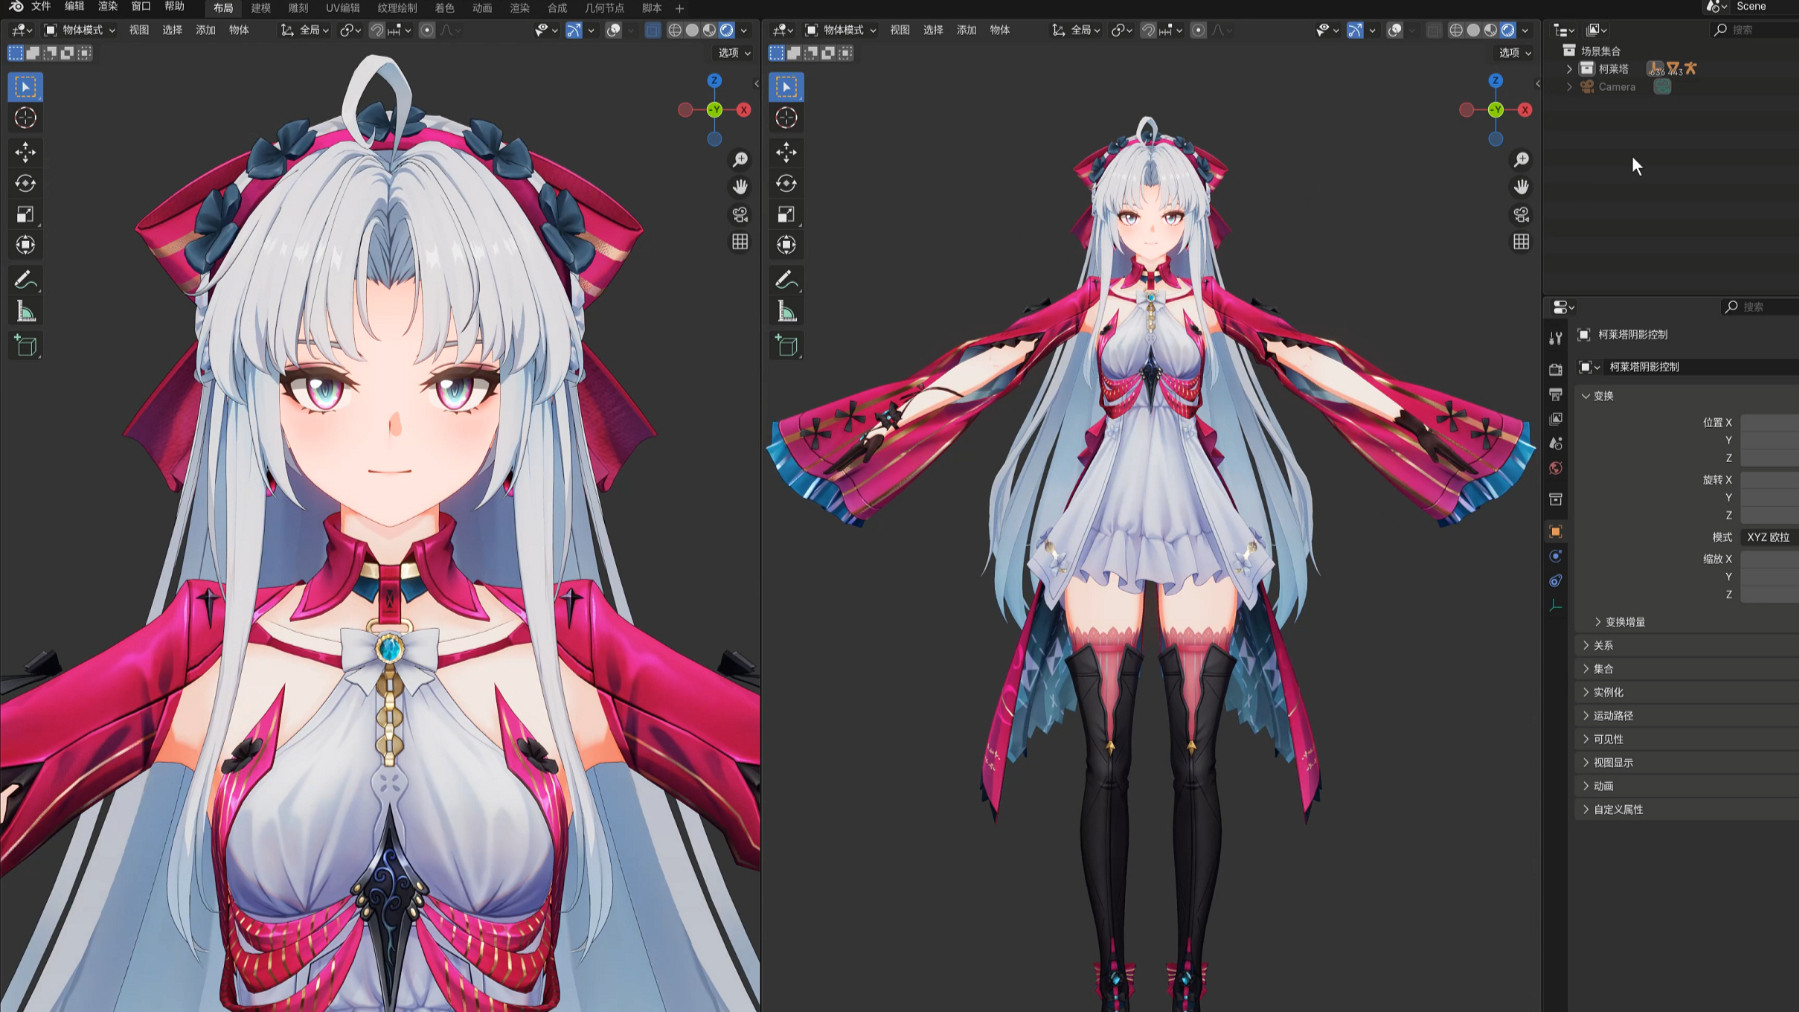The height and width of the screenshot is (1012, 1799).
Task: Switch to the UV编辑 workspace tab
Action: click(x=342, y=8)
